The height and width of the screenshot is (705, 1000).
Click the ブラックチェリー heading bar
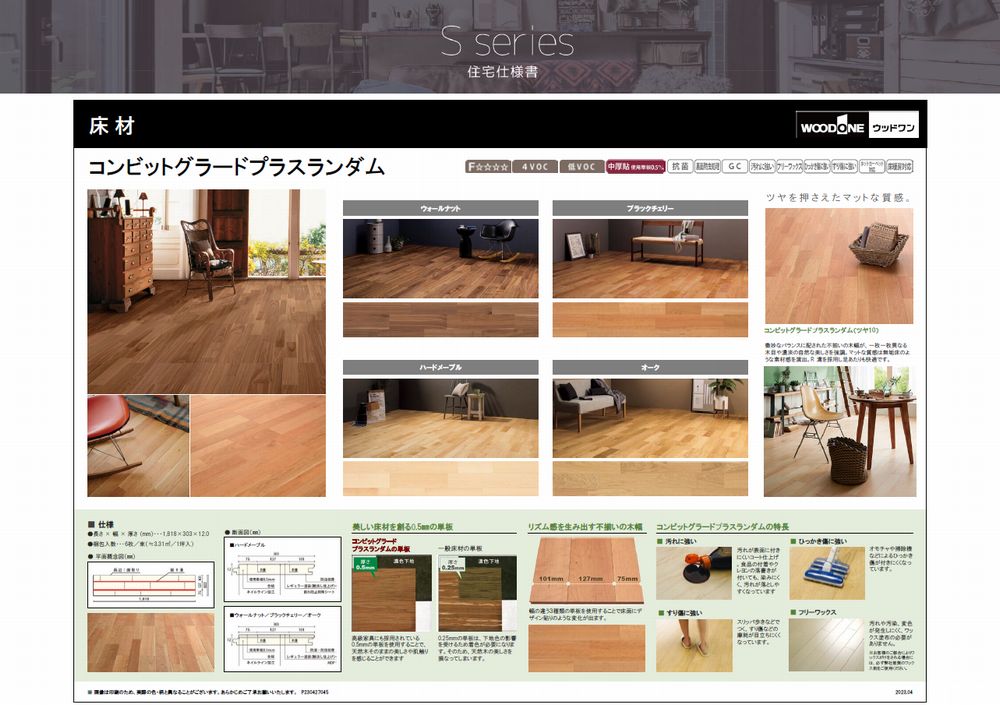coord(650,208)
